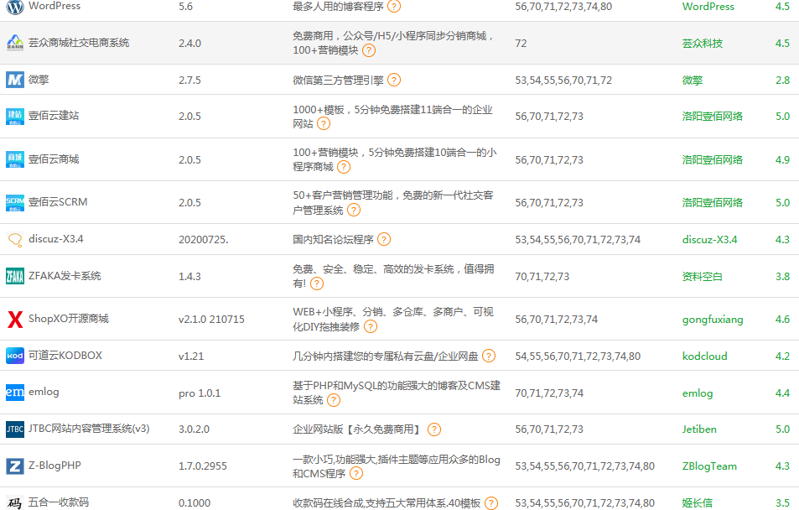Open help icon beside 国内知名论坛程序
The width and height of the screenshot is (799, 510).
(384, 239)
